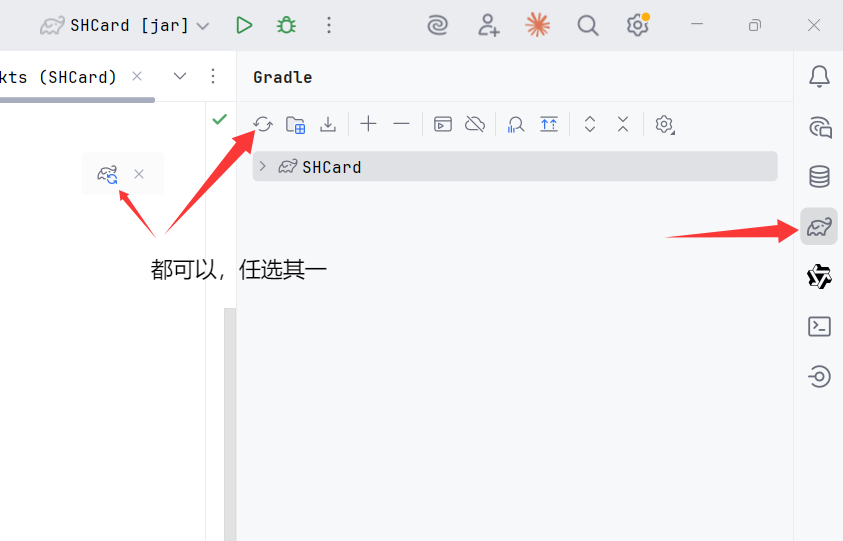Click folder with grid icon in Gradle toolbar
This screenshot has width=843, height=541.
(x=295, y=124)
